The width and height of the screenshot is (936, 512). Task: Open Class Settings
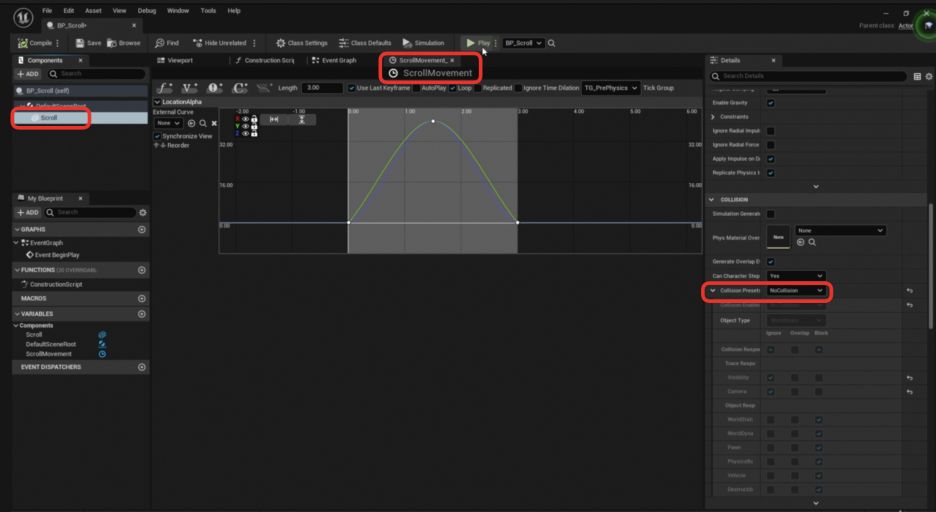[x=301, y=43]
